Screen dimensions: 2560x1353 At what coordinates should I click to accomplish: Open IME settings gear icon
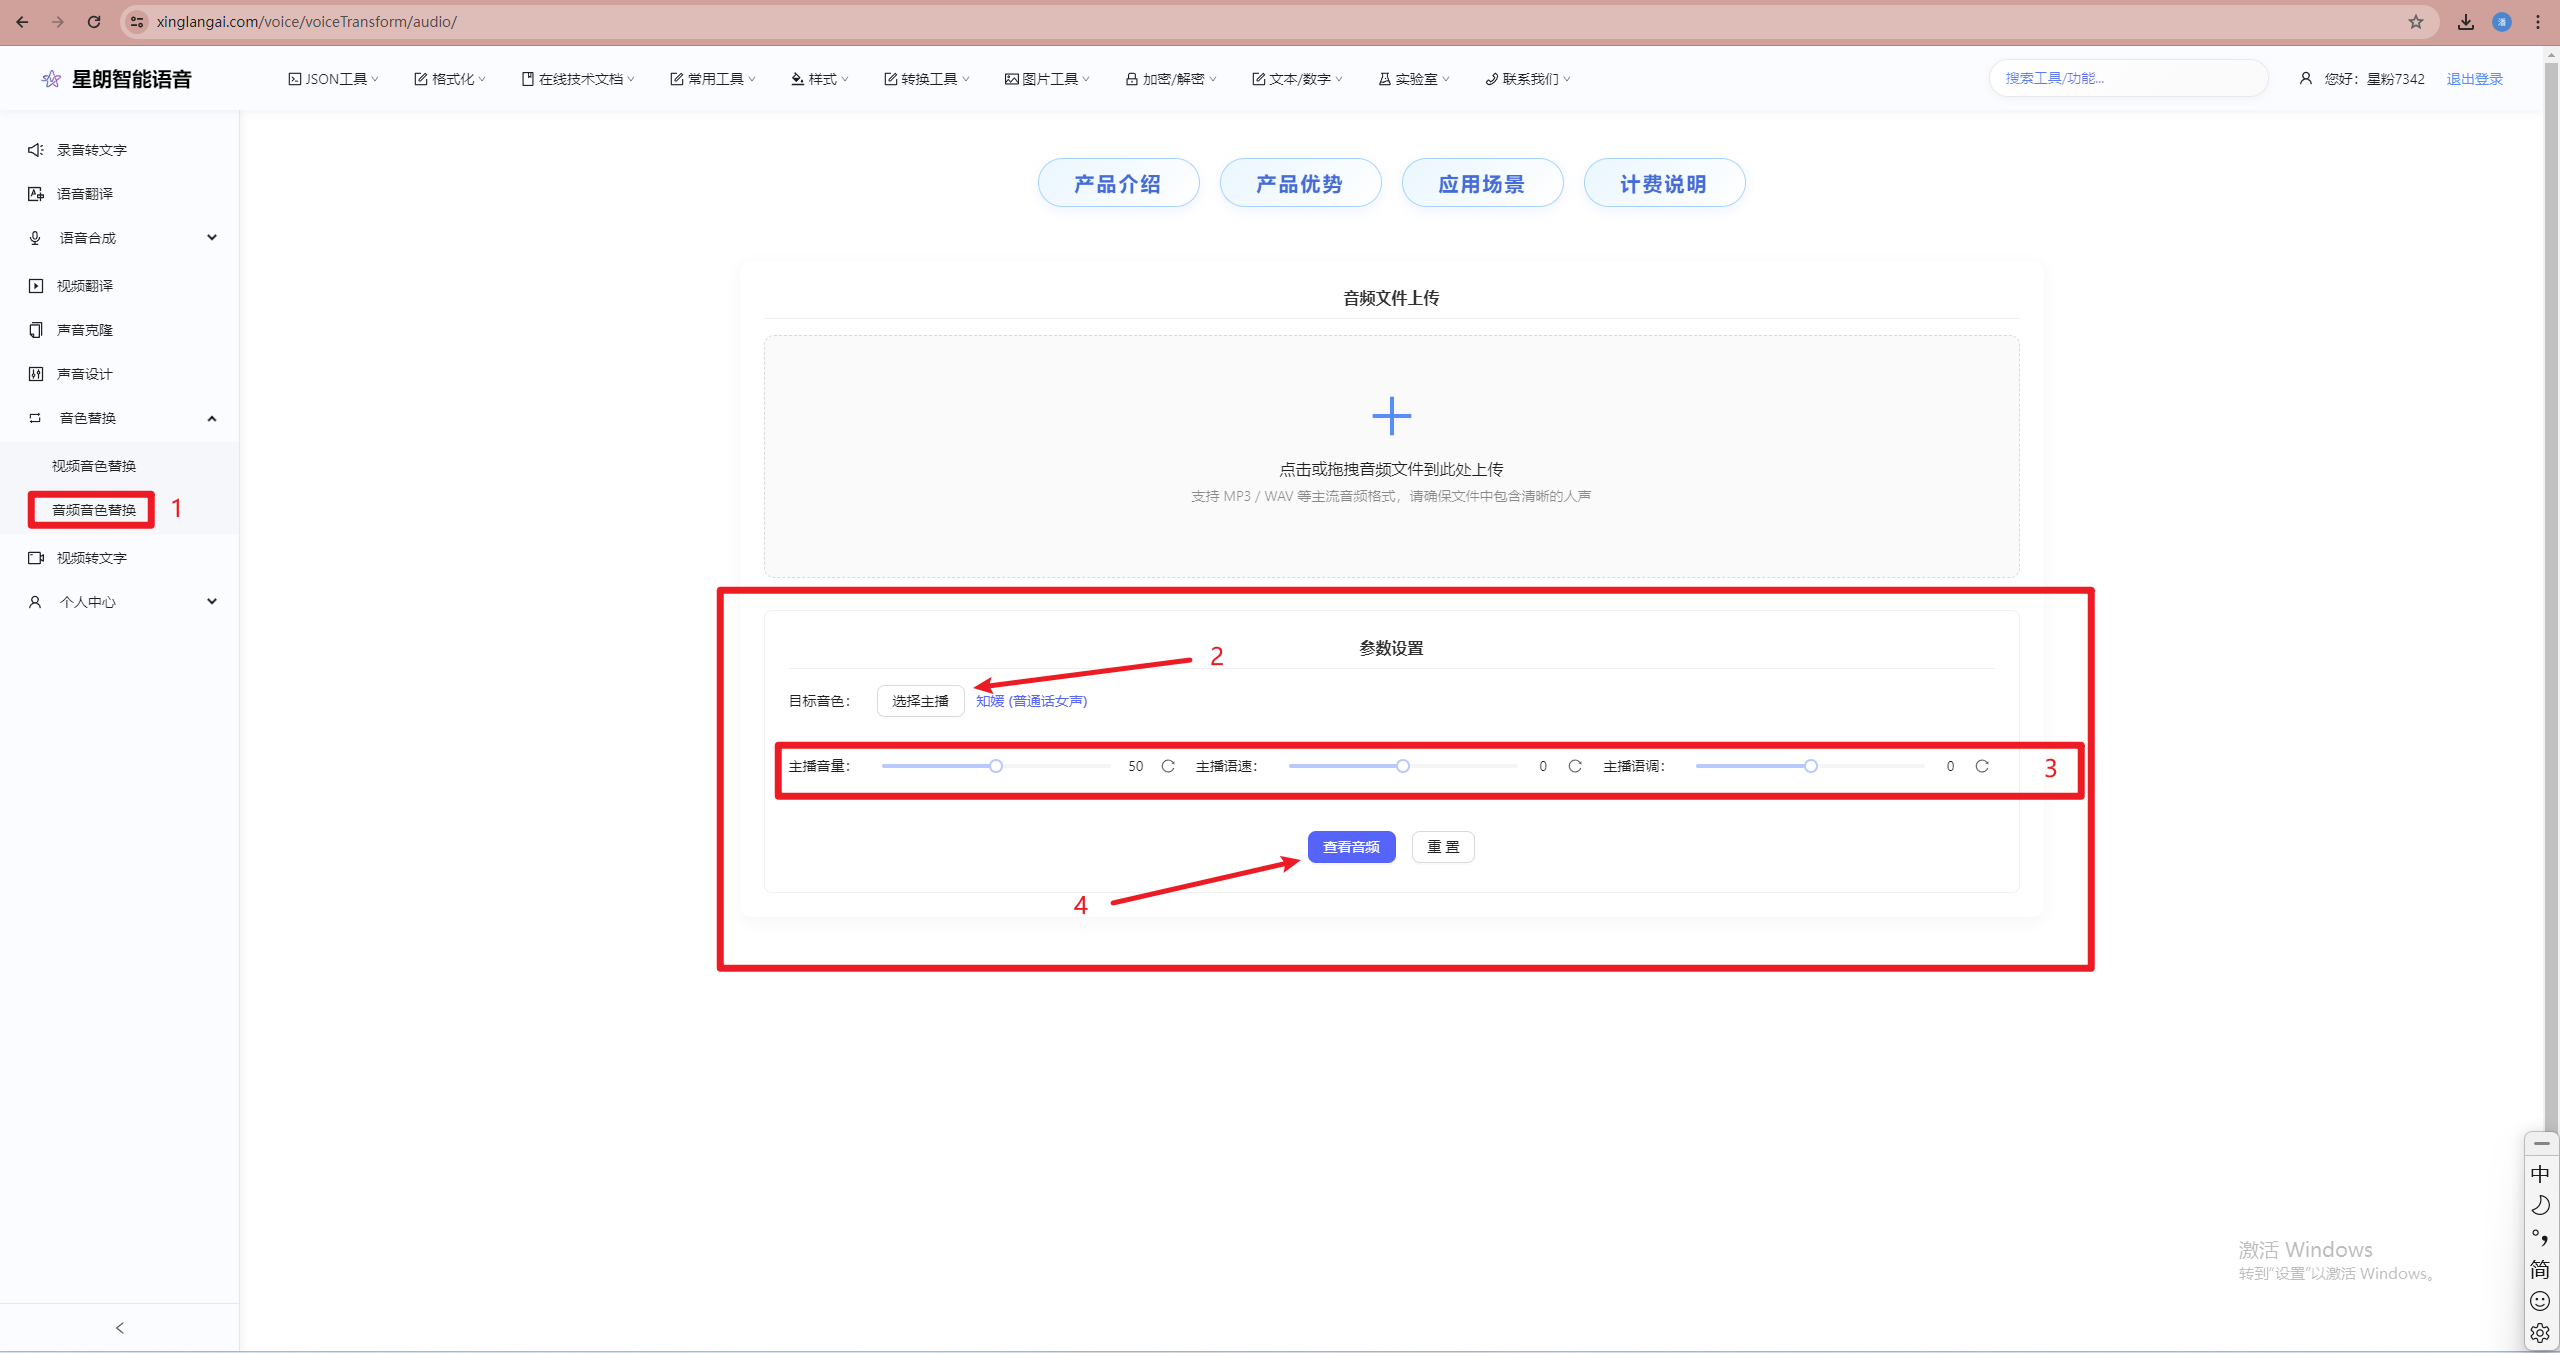(x=2540, y=1333)
